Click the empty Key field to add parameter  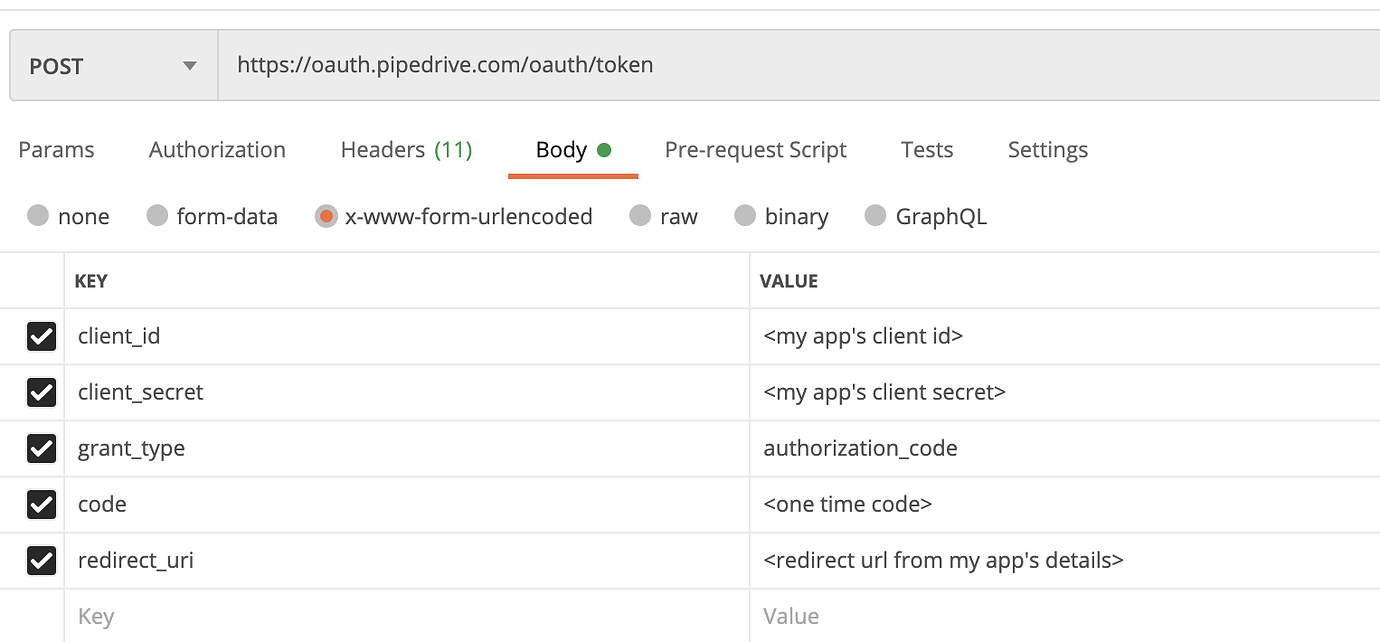click(300, 616)
